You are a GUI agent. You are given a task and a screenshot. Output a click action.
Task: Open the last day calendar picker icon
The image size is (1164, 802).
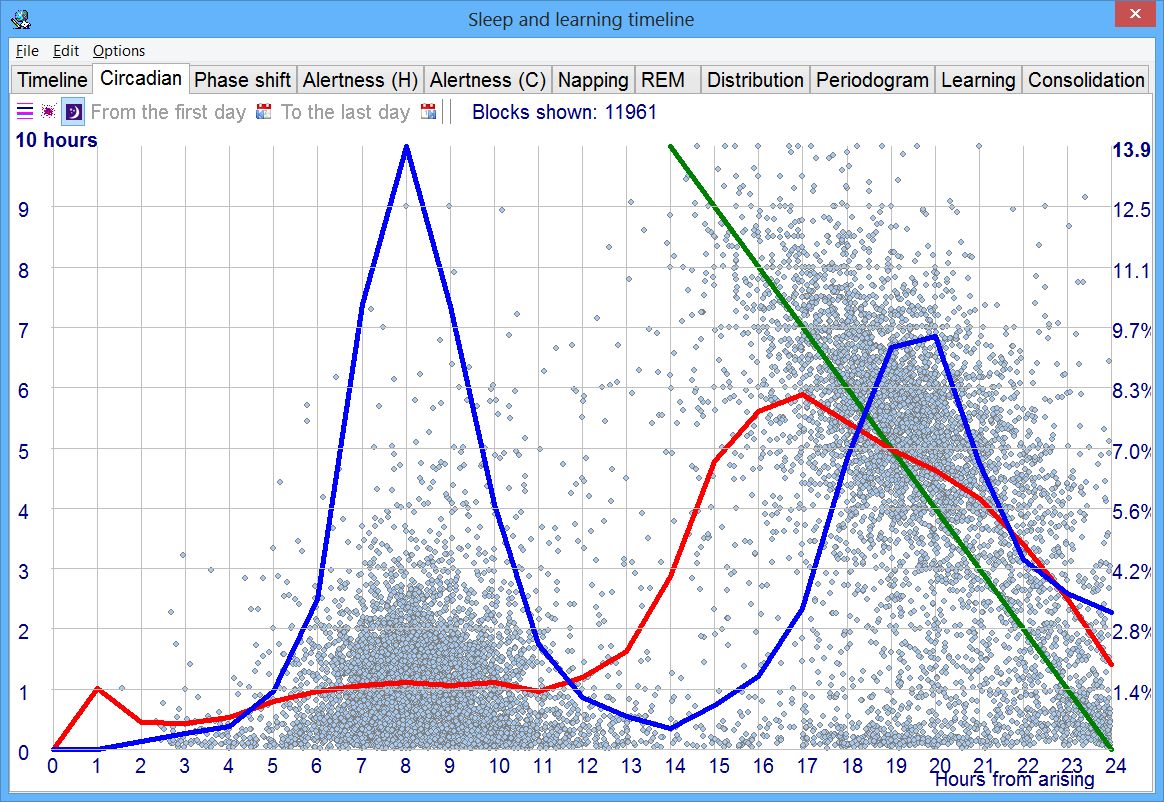(x=429, y=112)
